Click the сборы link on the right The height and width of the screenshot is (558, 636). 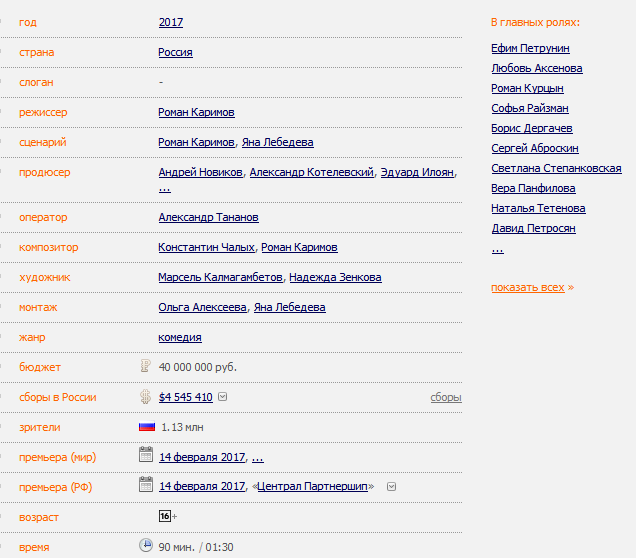coord(446,397)
